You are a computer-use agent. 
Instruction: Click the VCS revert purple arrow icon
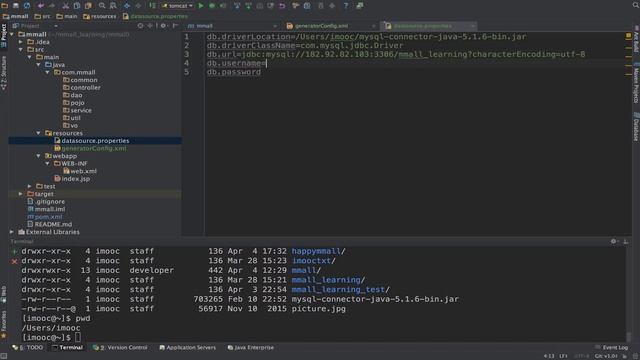point(282,6)
